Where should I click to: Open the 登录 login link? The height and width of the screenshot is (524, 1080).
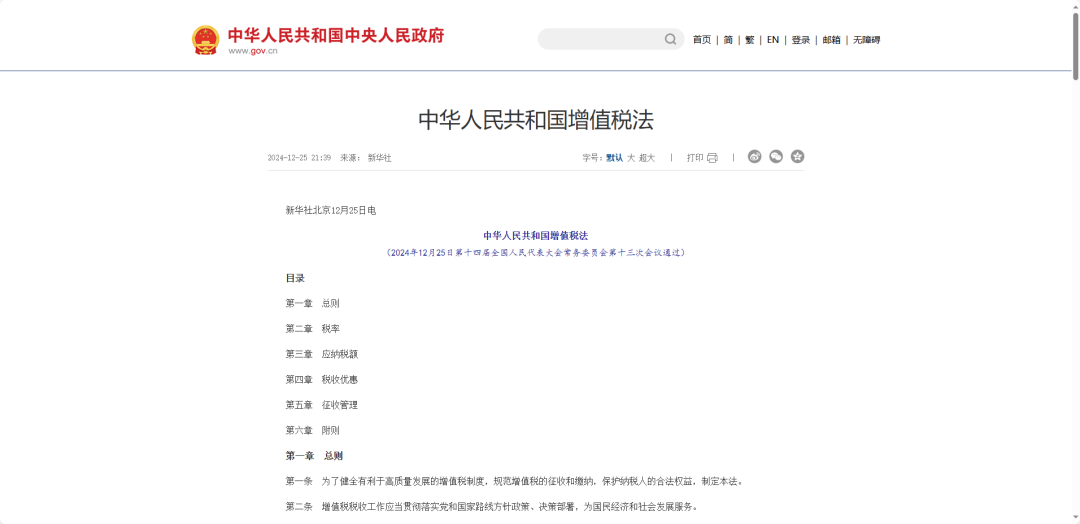pos(800,40)
